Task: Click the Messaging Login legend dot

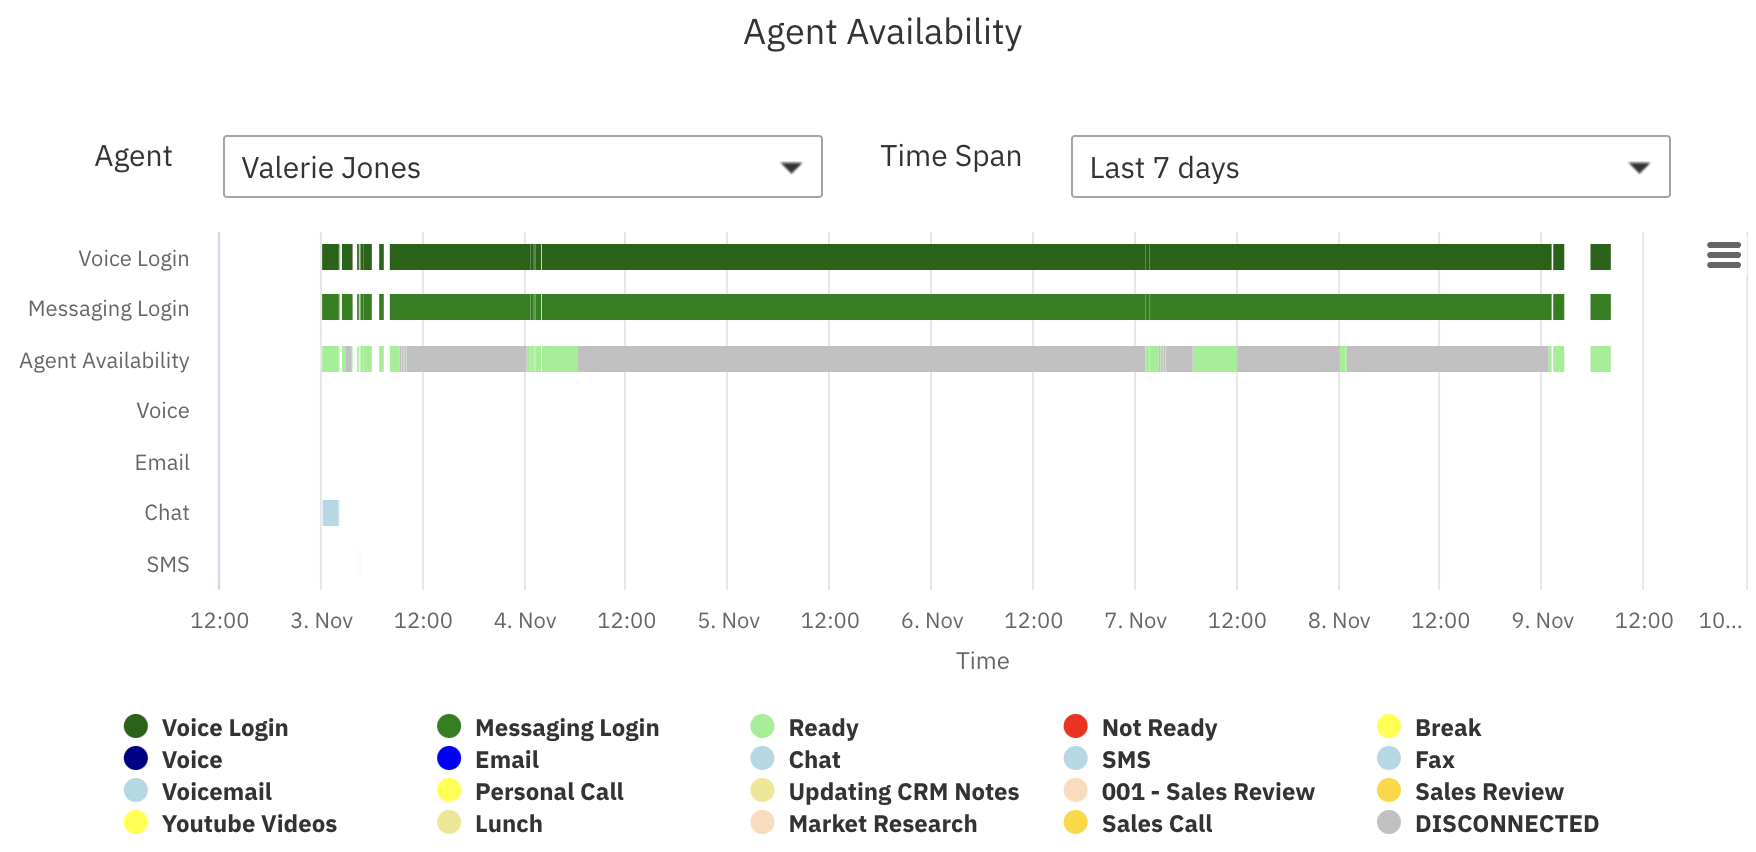Action: (449, 726)
